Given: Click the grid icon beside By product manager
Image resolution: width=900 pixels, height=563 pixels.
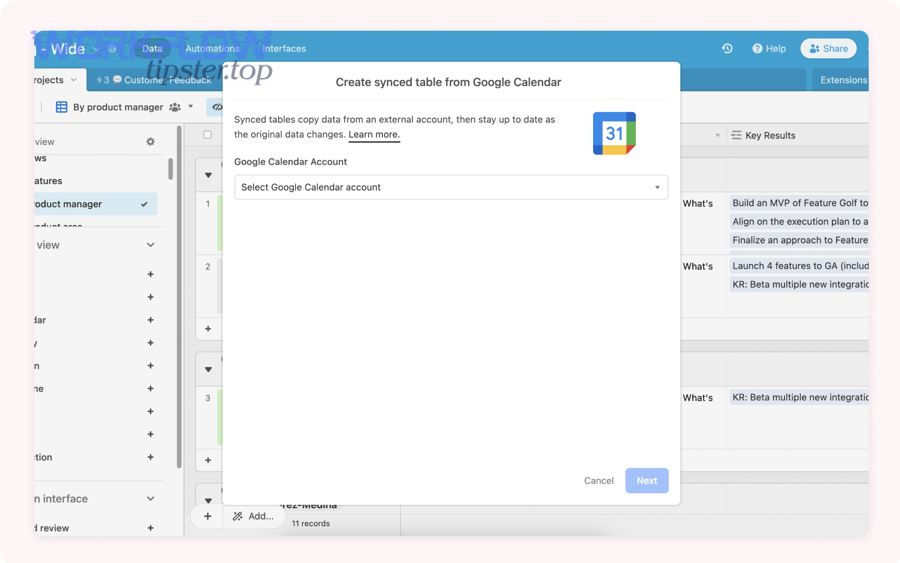Looking at the screenshot, I should pyautogui.click(x=61, y=107).
